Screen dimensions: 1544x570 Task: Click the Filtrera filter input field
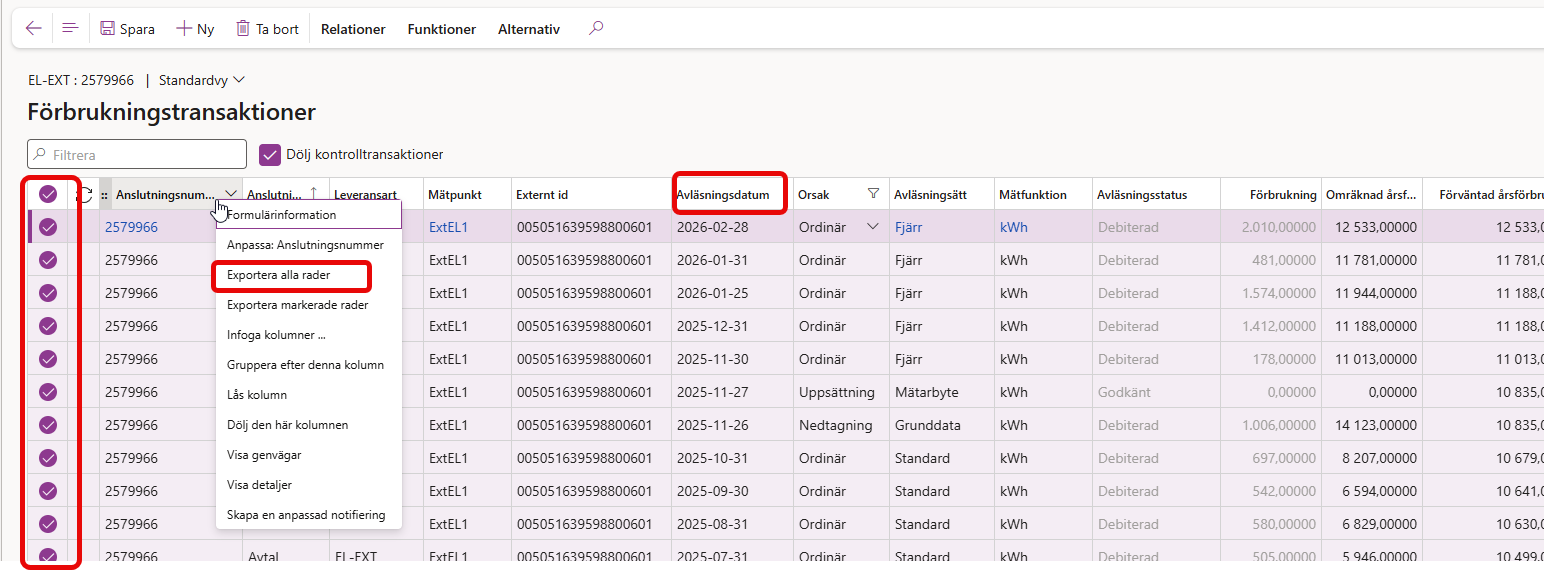pos(137,155)
